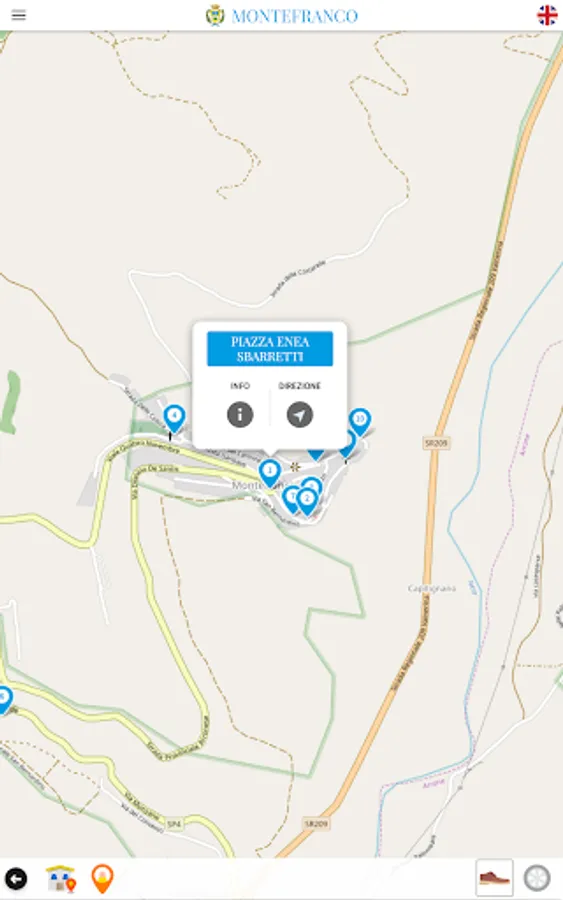Select map marker number 7
563x900 pixels.
tap(290, 498)
